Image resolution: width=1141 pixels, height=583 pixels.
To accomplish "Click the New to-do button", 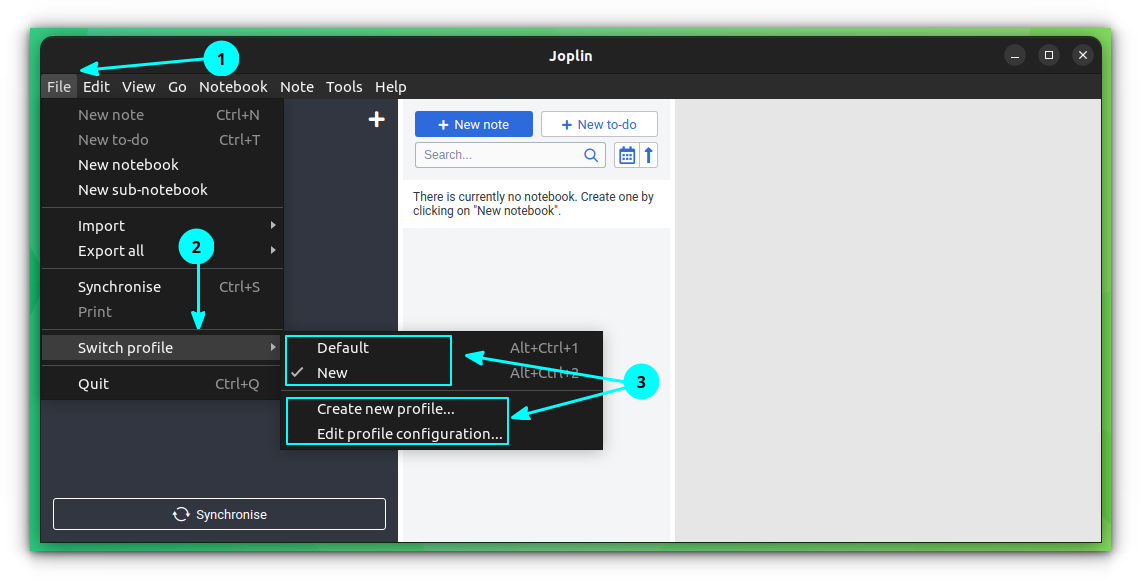I will click(x=599, y=124).
